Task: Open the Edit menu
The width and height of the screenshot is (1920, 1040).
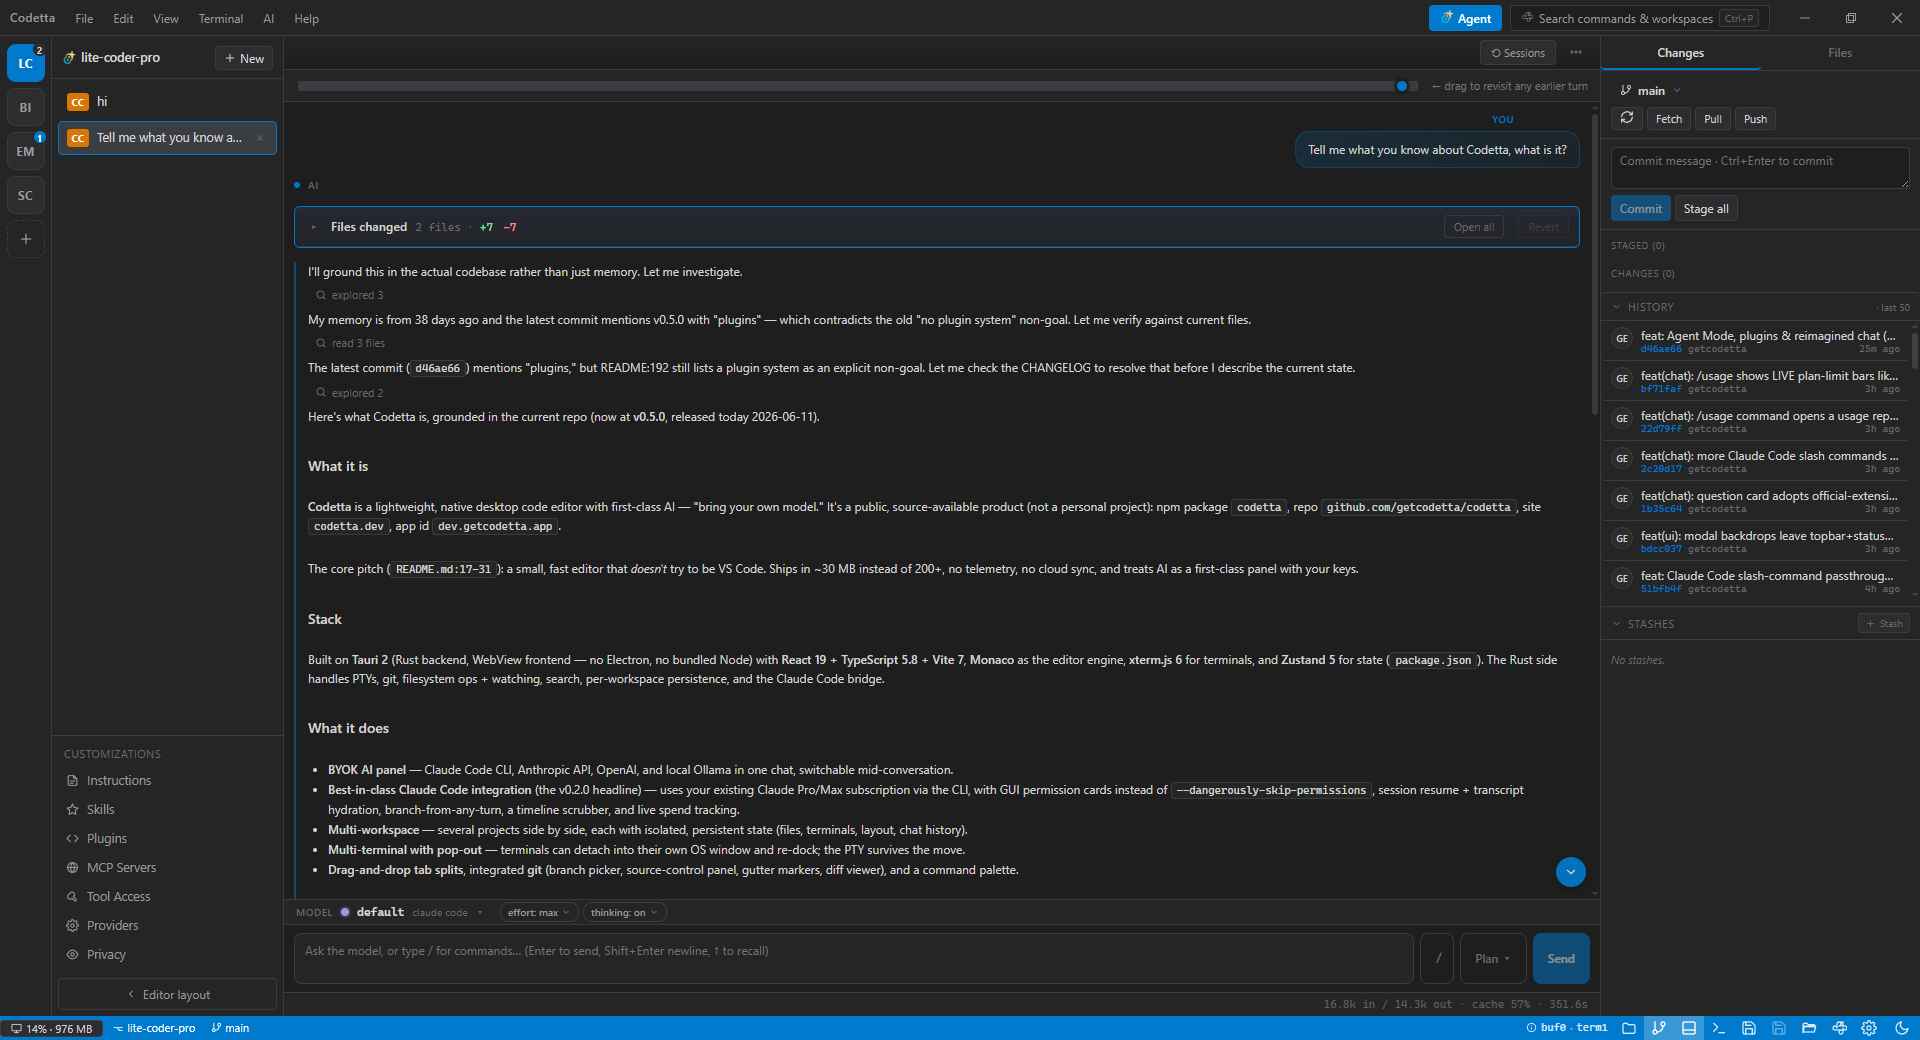Action: click(x=123, y=18)
